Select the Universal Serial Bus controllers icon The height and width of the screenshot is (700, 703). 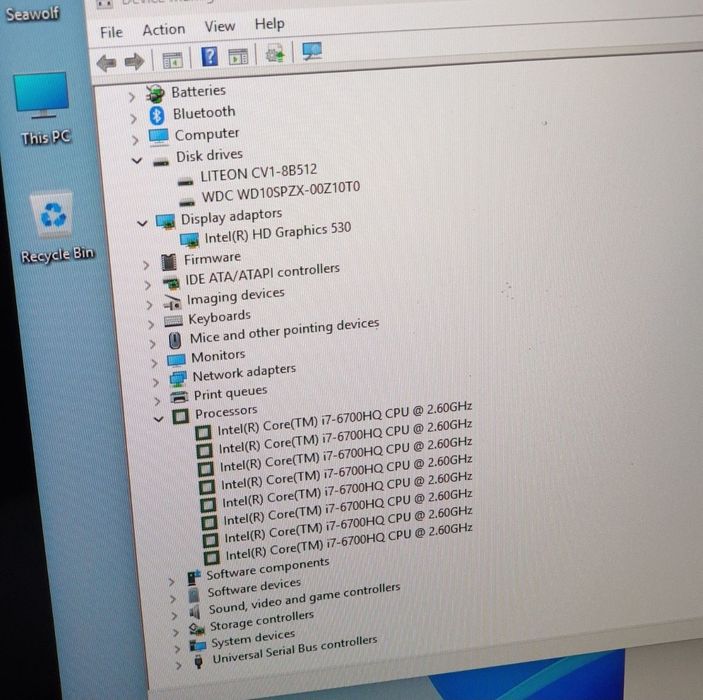click(199, 661)
